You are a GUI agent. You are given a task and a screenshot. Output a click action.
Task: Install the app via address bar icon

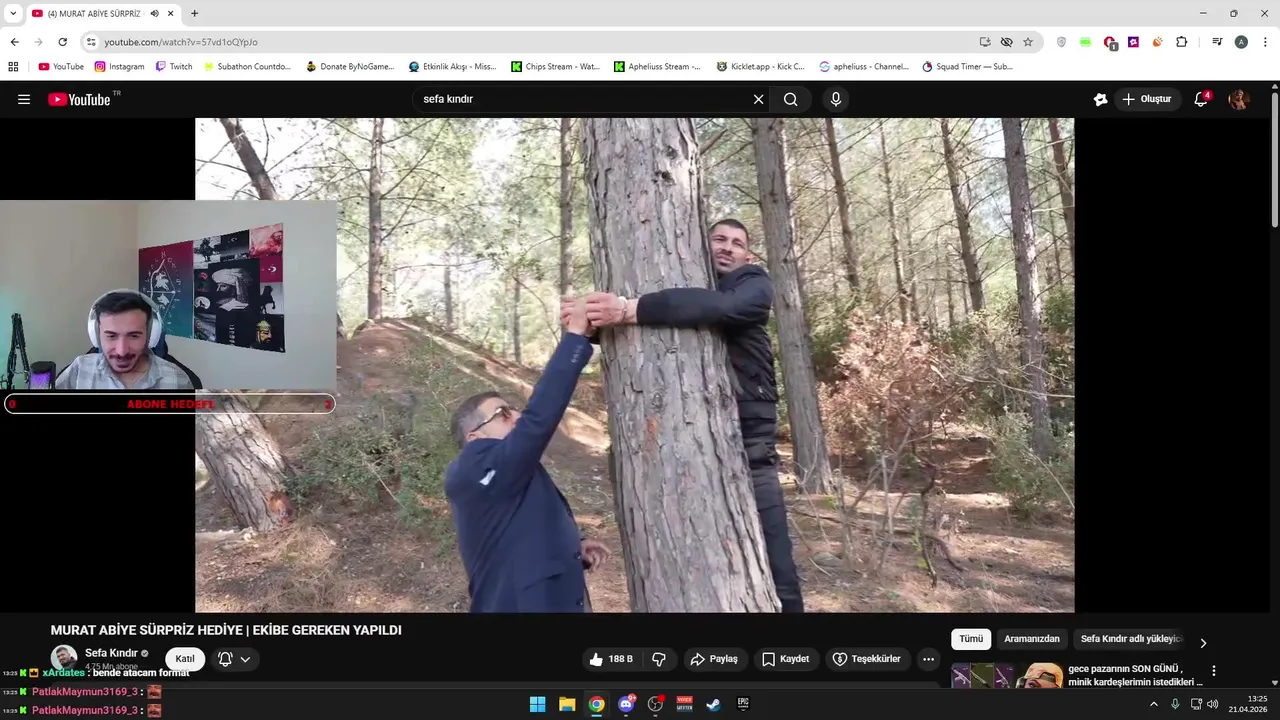tap(985, 42)
